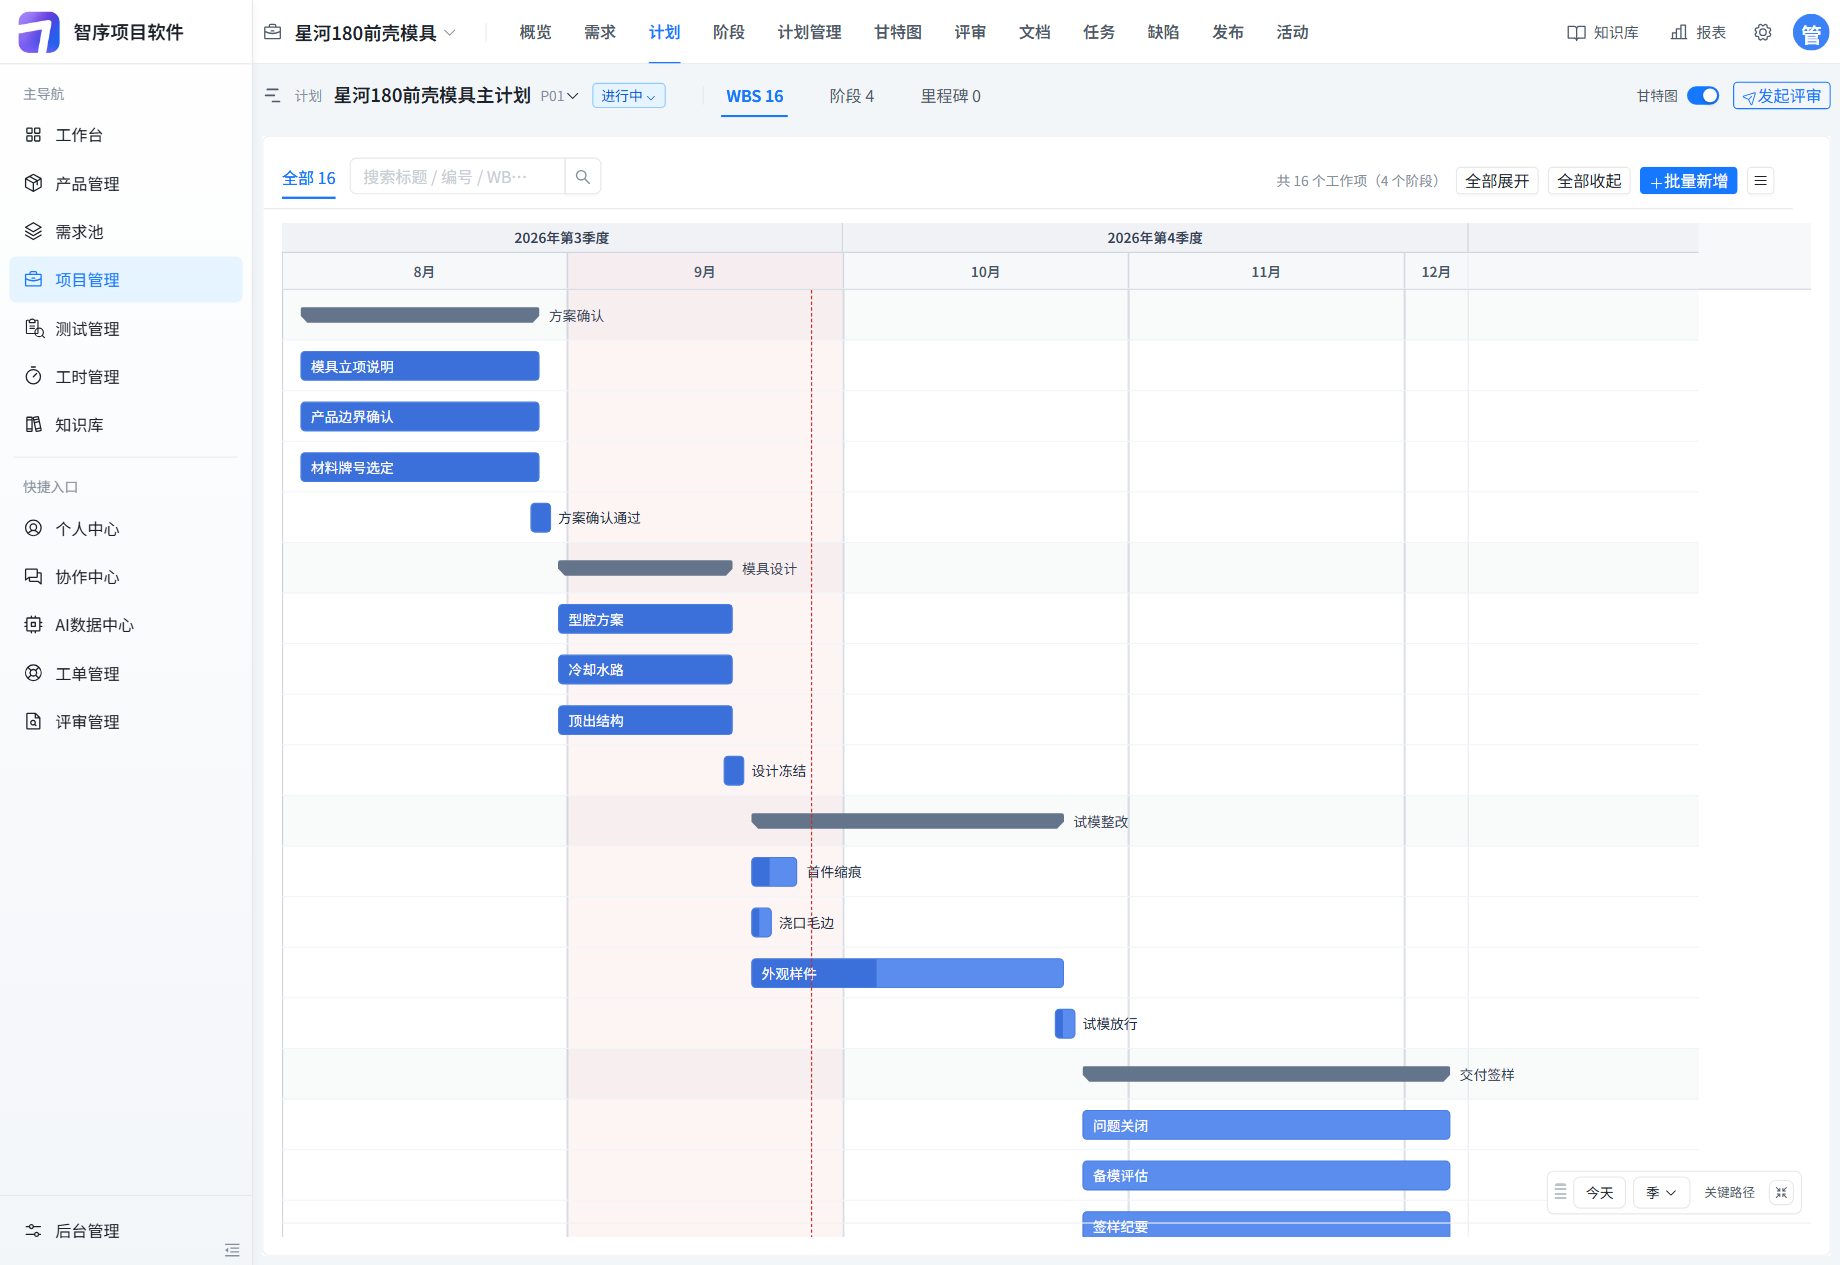Viewport: 1840px width, 1265px height.
Task: Switch to the 概览 tab
Action: [535, 32]
